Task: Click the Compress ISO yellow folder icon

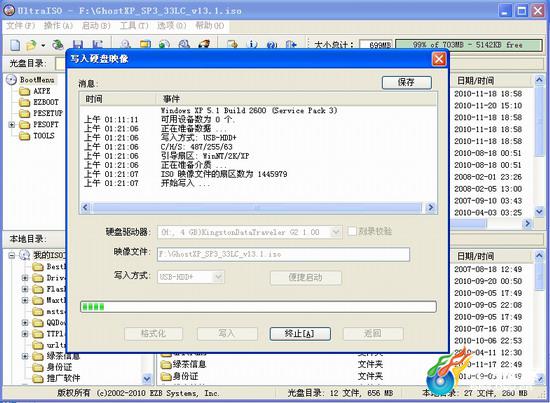Action: click(145, 45)
